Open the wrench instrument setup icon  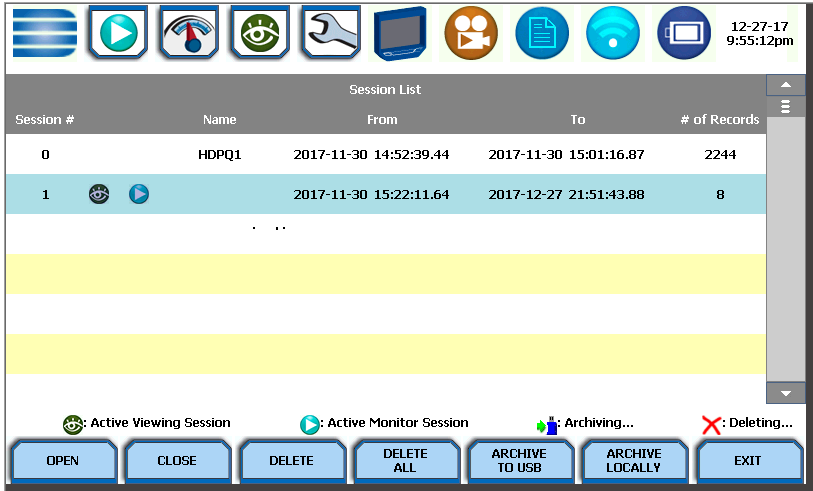(x=331, y=34)
